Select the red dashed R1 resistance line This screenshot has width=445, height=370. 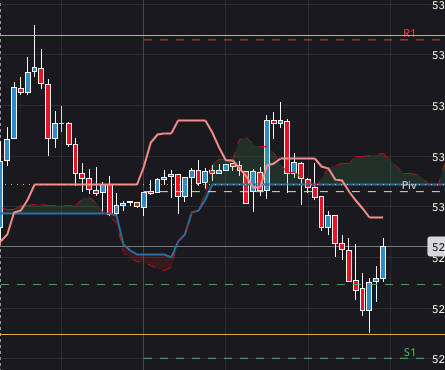293,40
